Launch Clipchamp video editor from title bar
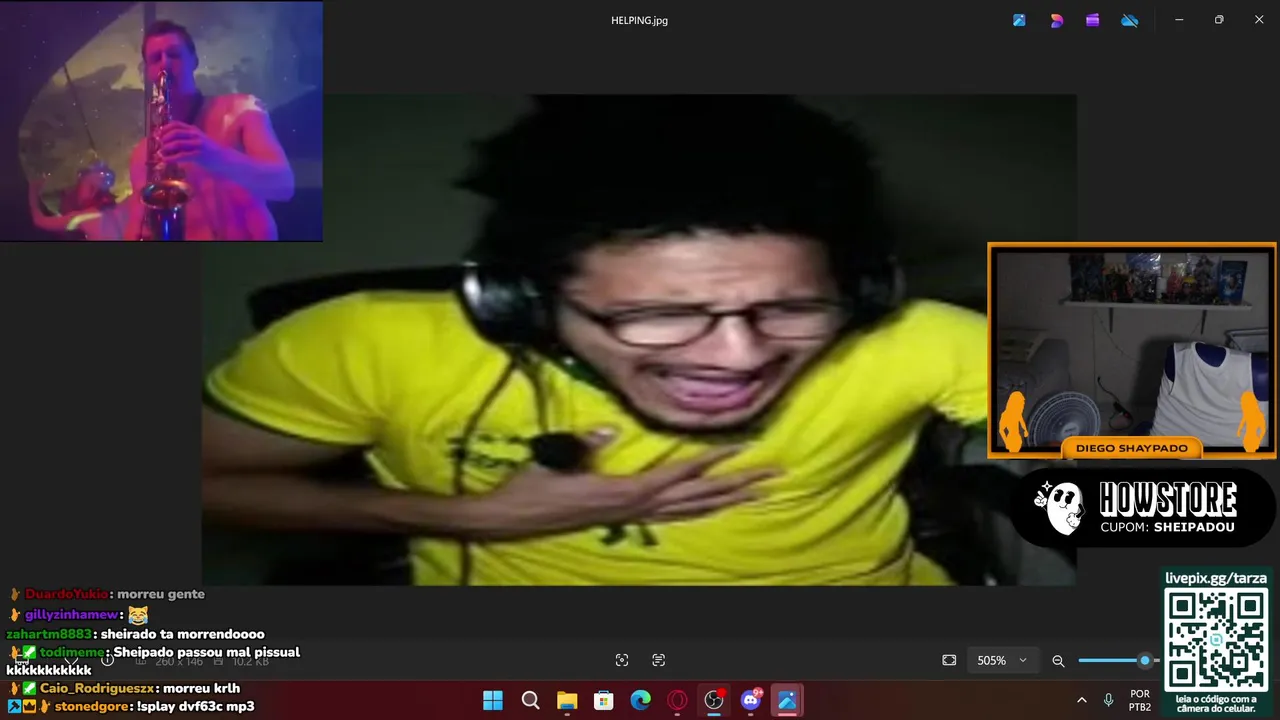This screenshot has width=1280, height=720. [x=1093, y=20]
